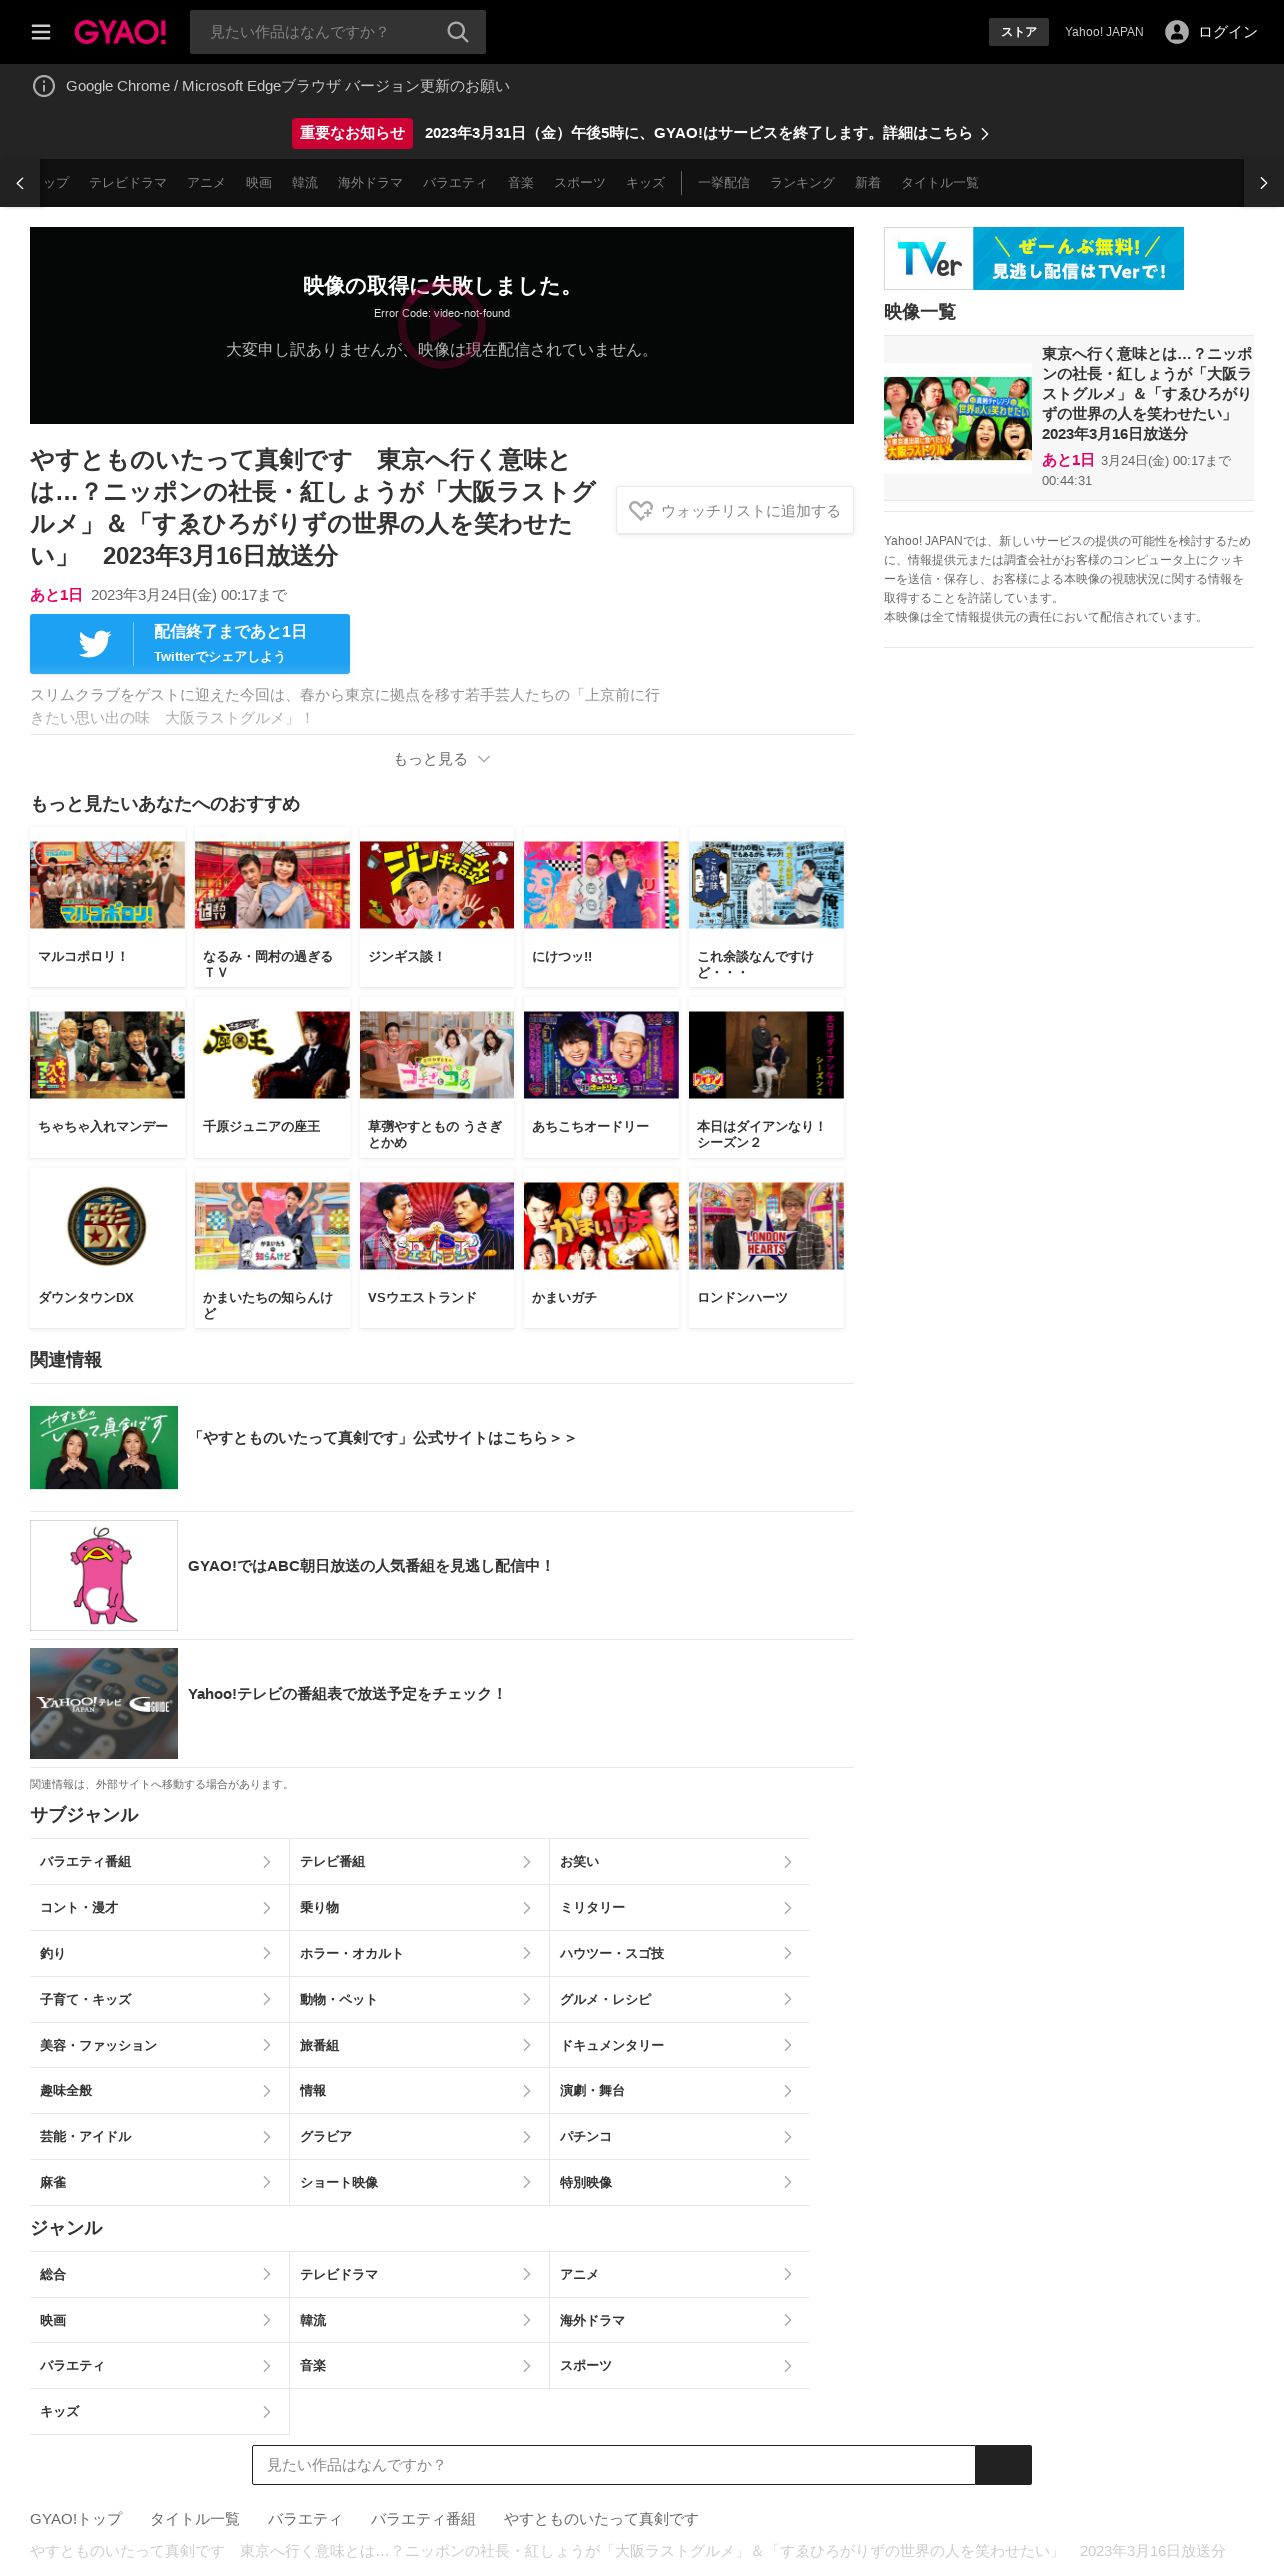The width and height of the screenshot is (1284, 2568).
Task: Select 一挙配信 tab in category bar
Action: pyautogui.click(x=724, y=183)
